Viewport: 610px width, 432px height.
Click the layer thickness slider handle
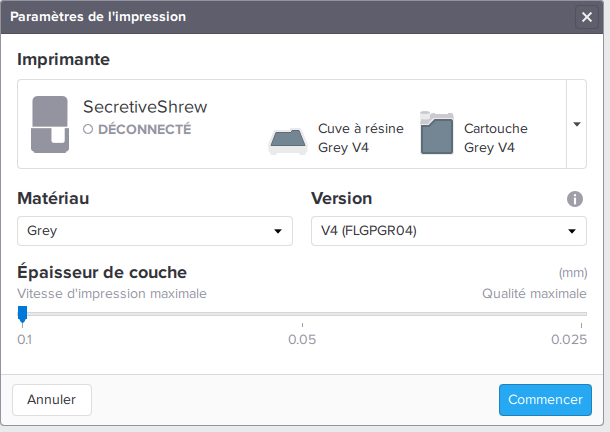pos(22,315)
